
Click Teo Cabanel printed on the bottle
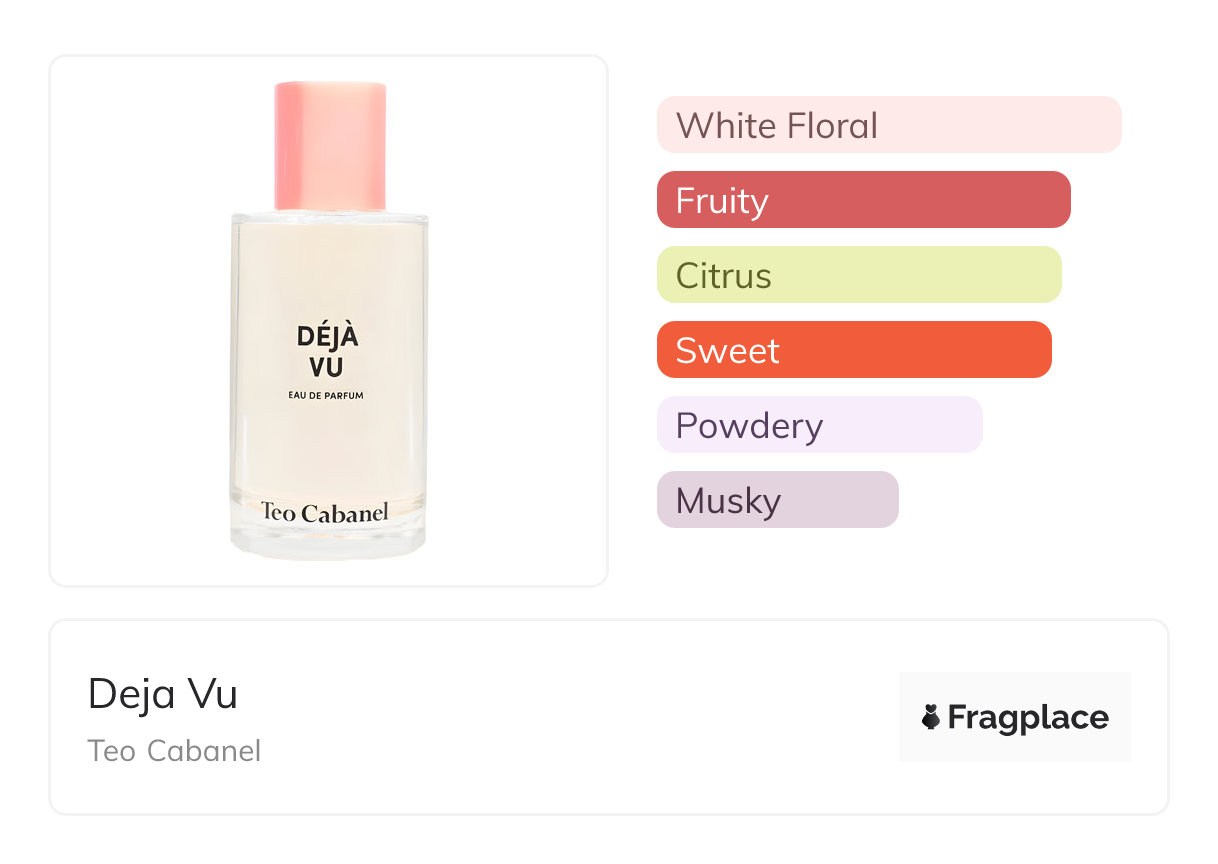pyautogui.click(x=325, y=512)
